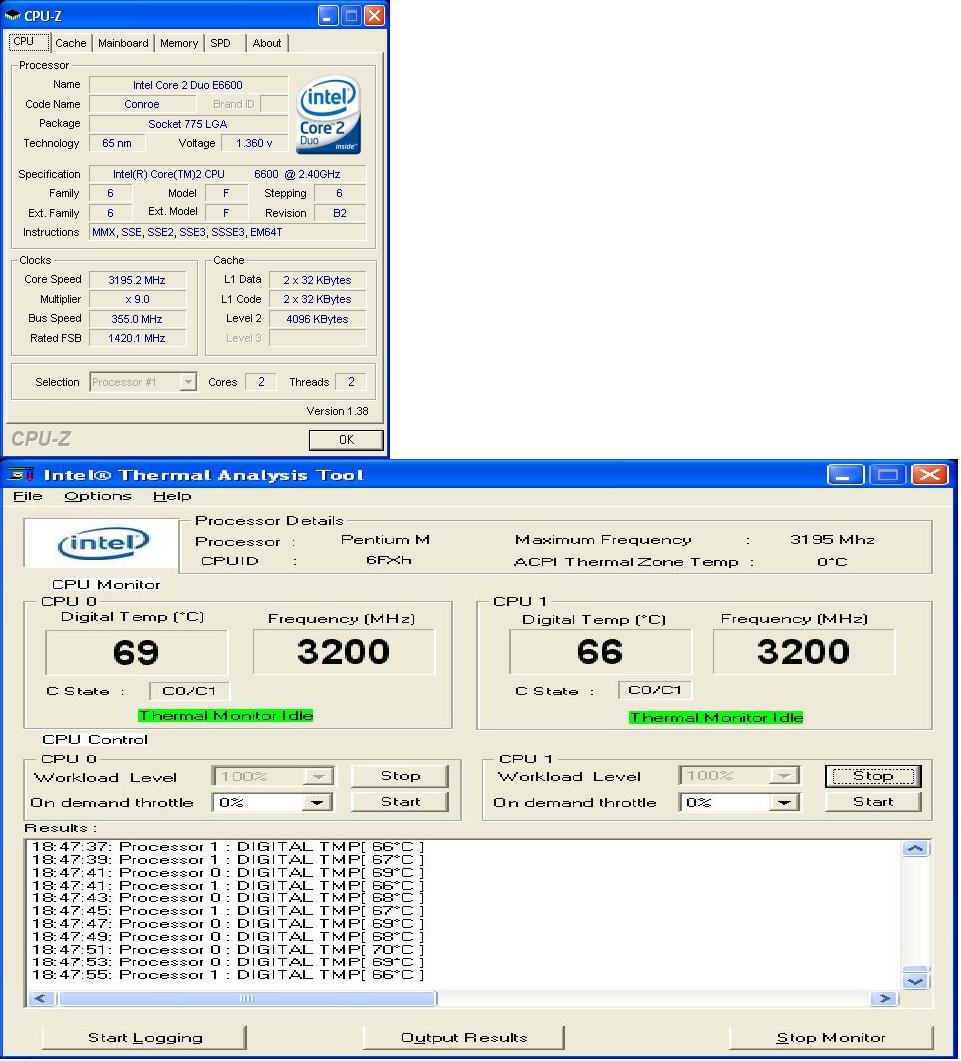This screenshot has height=1061, width=961.
Task: Click results horizontal scroll left arrow
Action: (x=41, y=998)
